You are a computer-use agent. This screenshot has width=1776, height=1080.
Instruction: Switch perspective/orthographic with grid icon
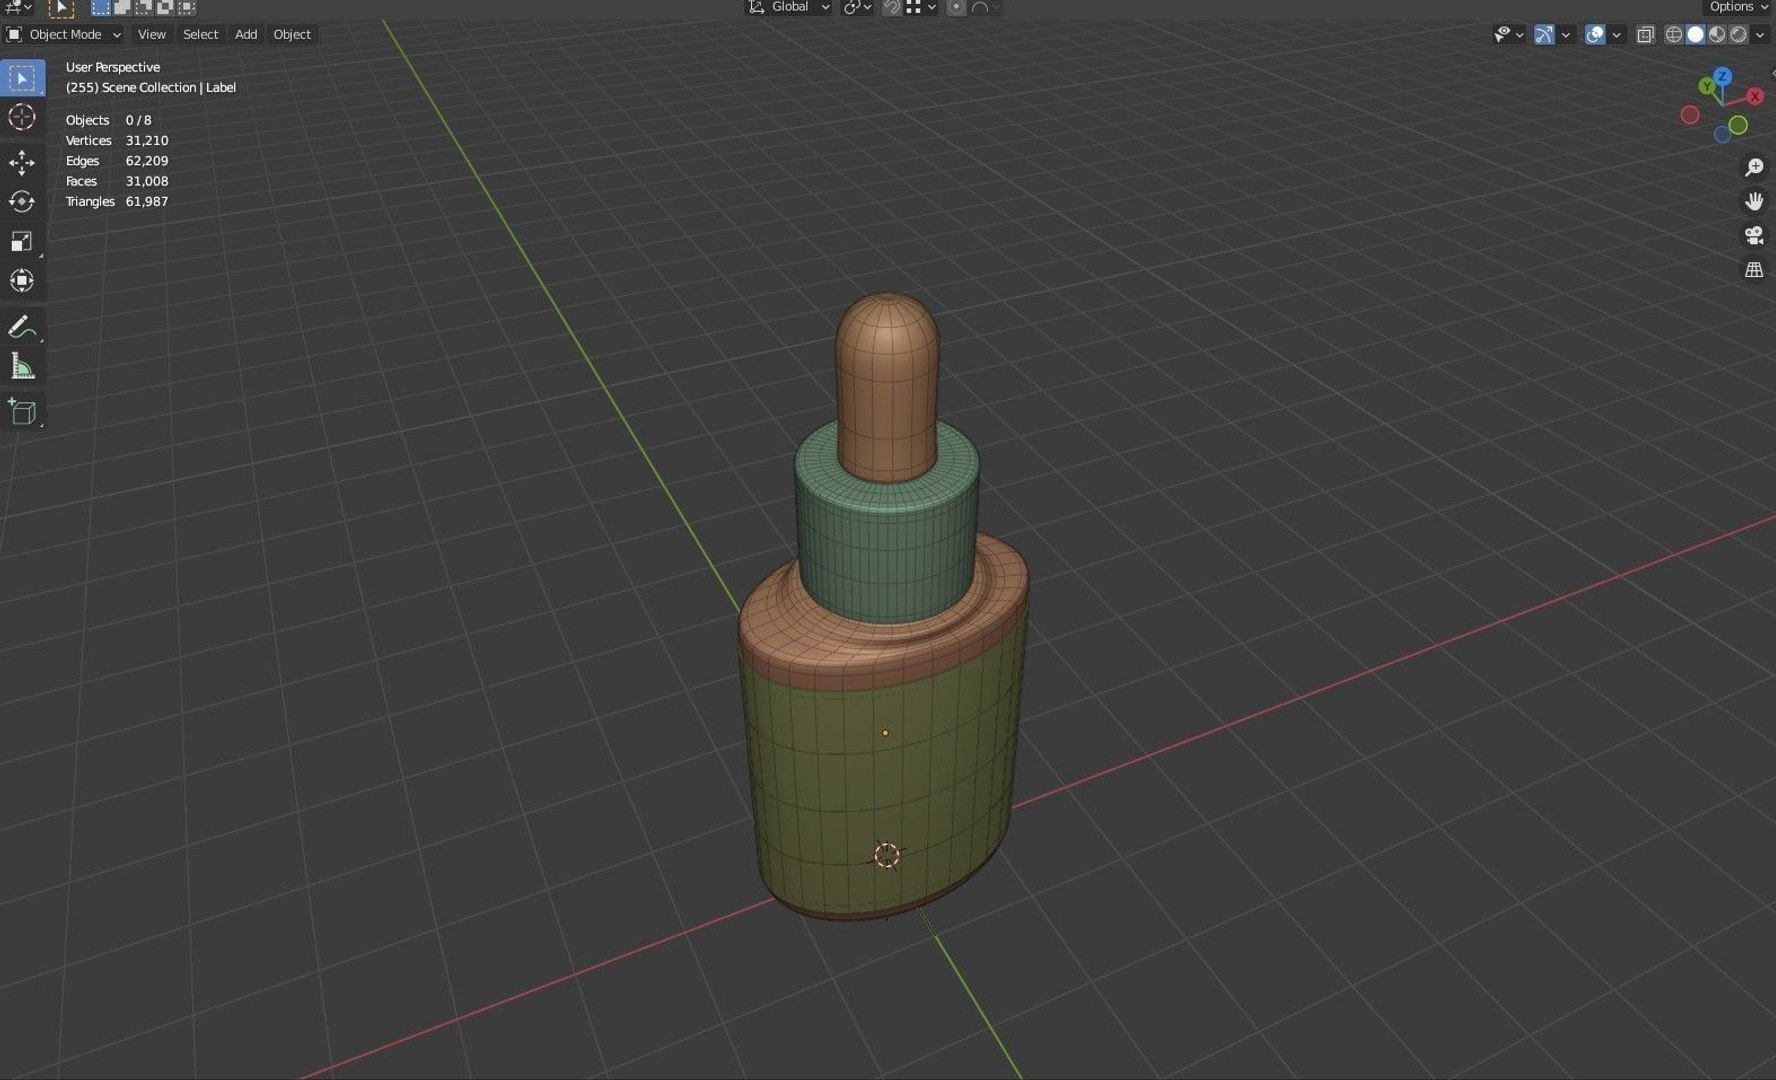[1754, 270]
